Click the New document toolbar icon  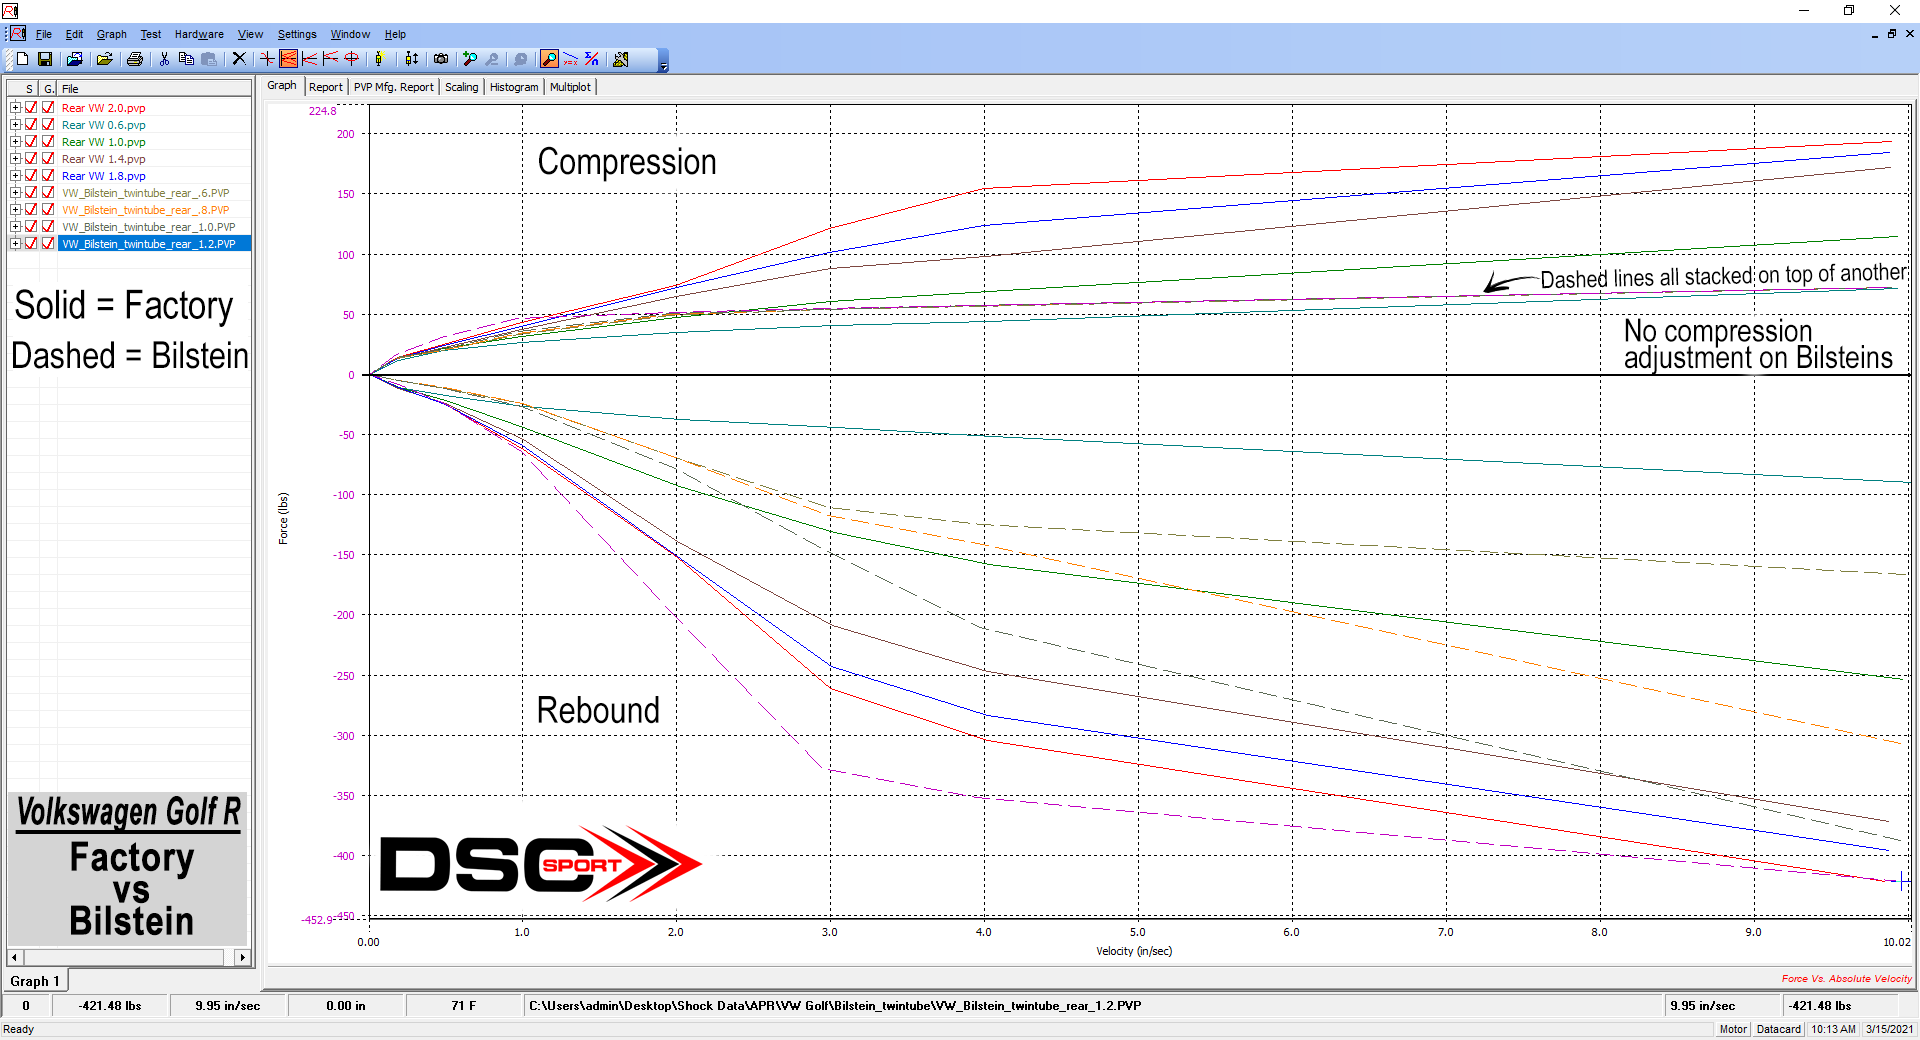click(22, 59)
